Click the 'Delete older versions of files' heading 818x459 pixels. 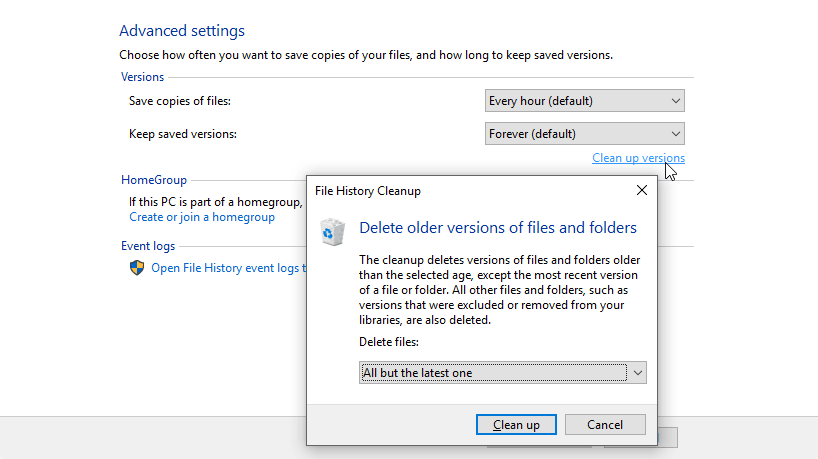pyautogui.click(x=497, y=228)
